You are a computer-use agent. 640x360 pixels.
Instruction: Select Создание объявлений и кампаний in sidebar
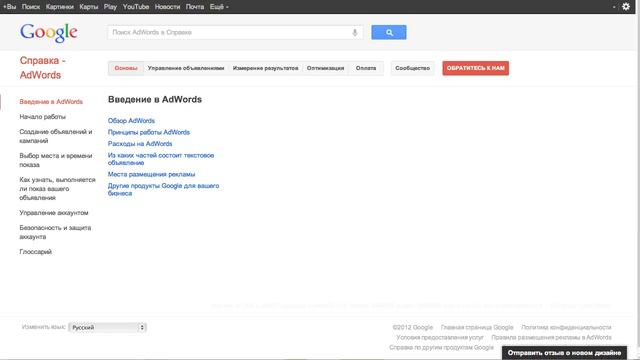pos(56,136)
